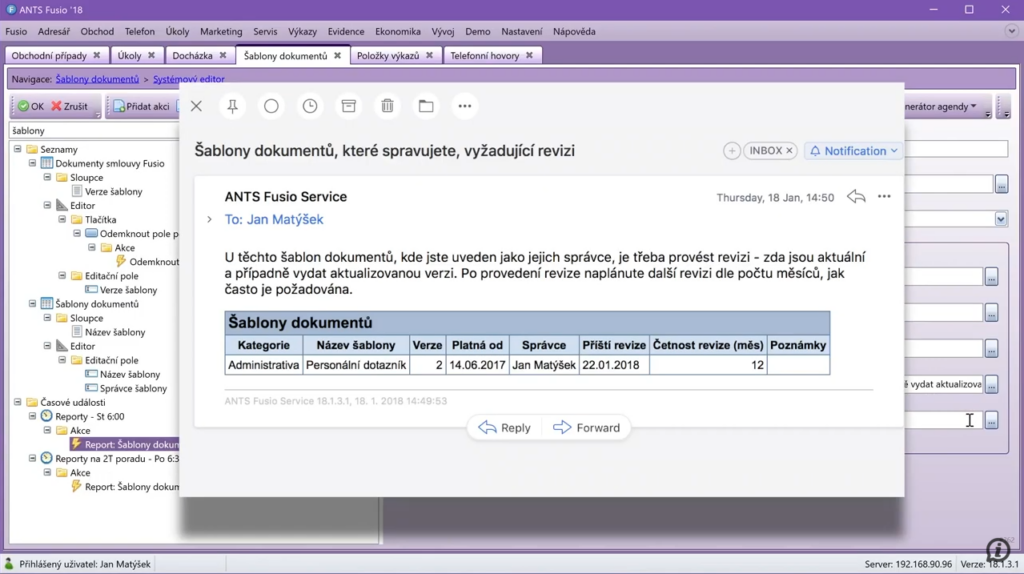Pin the email with the pin icon

(233, 106)
